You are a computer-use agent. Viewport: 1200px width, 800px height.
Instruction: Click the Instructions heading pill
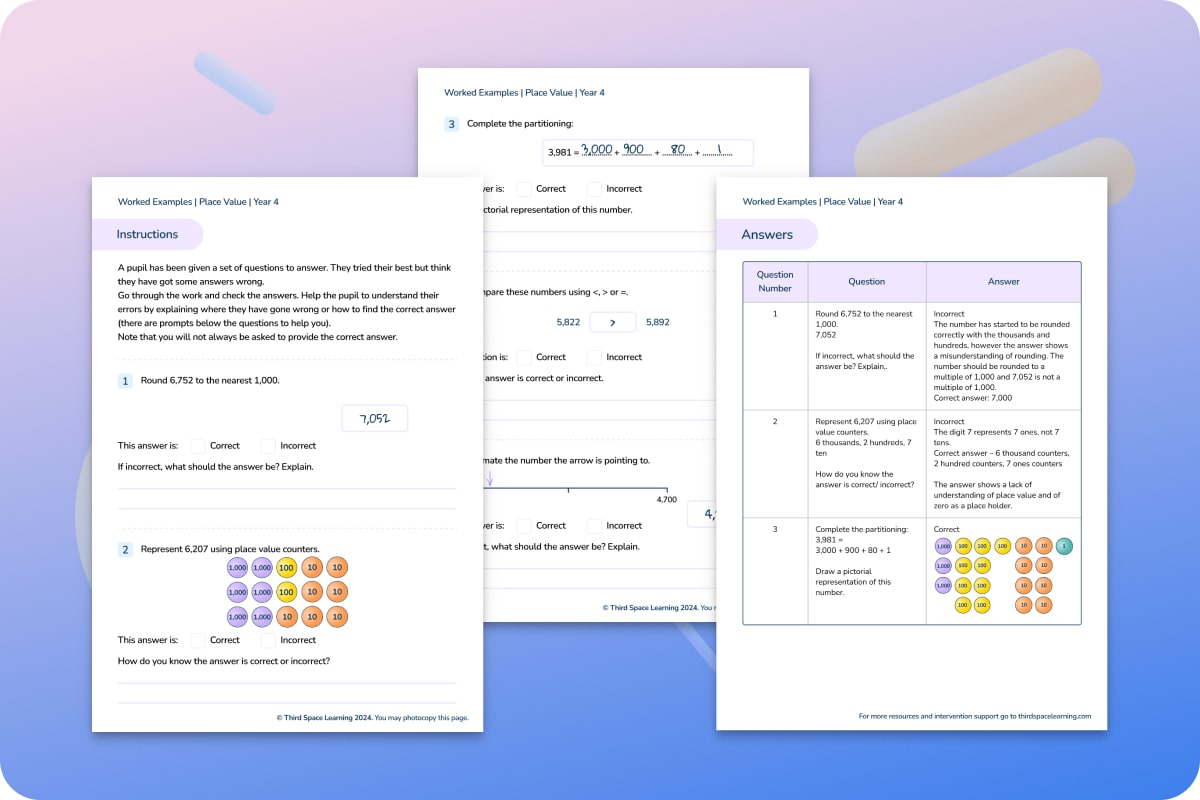[x=147, y=234]
